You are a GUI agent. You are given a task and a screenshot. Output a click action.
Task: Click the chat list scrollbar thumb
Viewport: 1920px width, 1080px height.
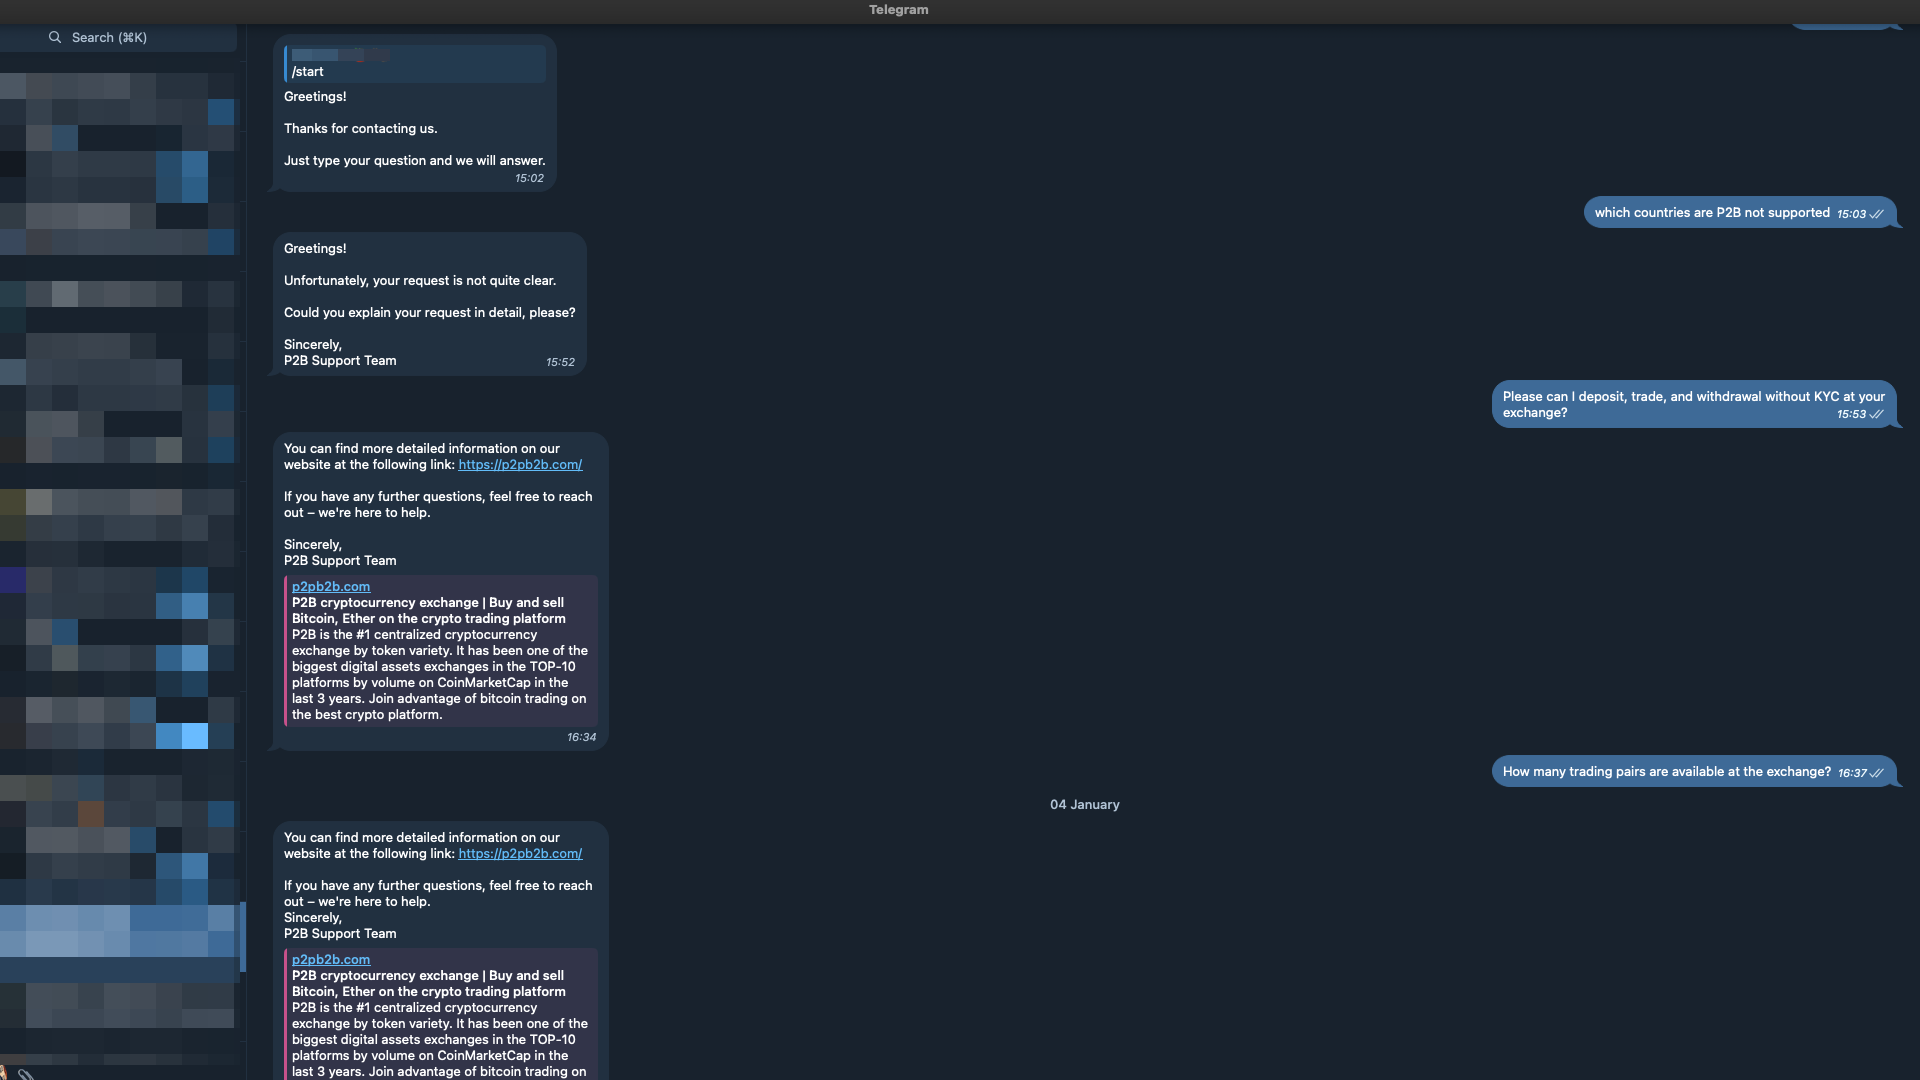tap(243, 937)
